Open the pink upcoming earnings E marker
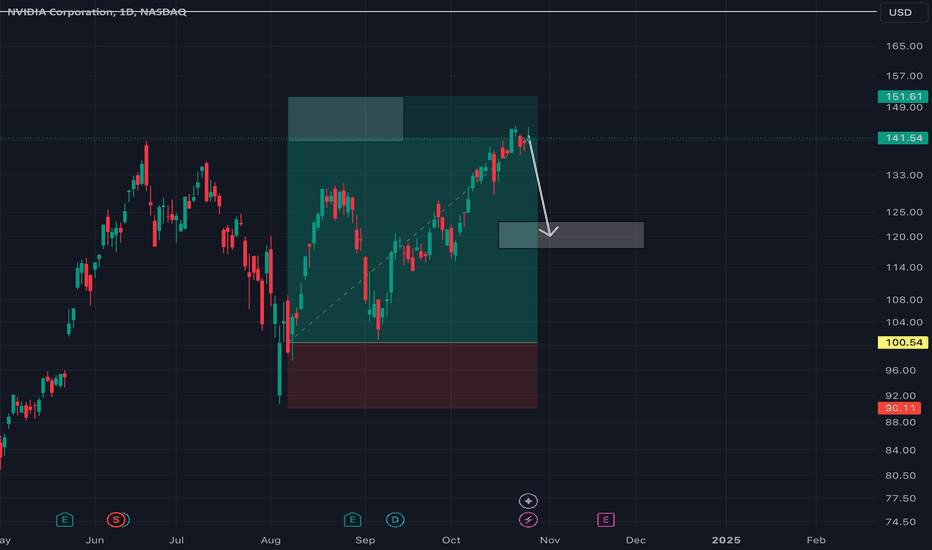Viewport: 932px width, 550px height. pyautogui.click(x=606, y=520)
